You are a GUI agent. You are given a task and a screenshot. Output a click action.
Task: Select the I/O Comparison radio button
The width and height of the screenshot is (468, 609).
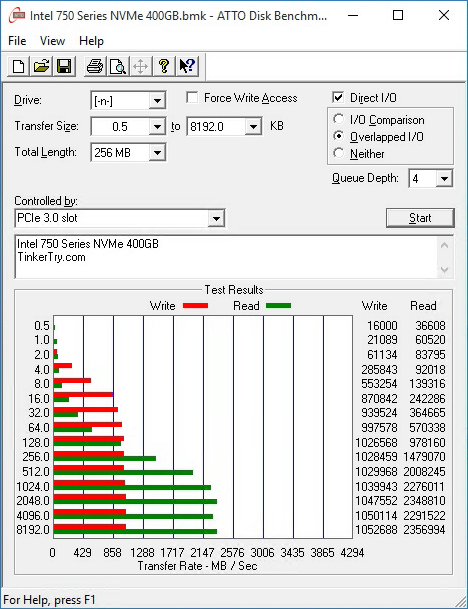338,119
